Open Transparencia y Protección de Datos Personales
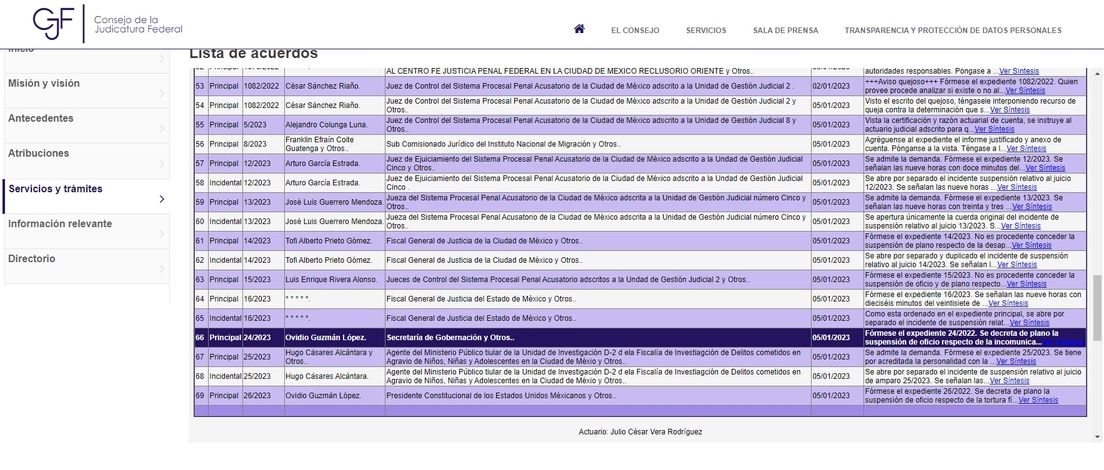The width and height of the screenshot is (1104, 470). (x=952, y=30)
